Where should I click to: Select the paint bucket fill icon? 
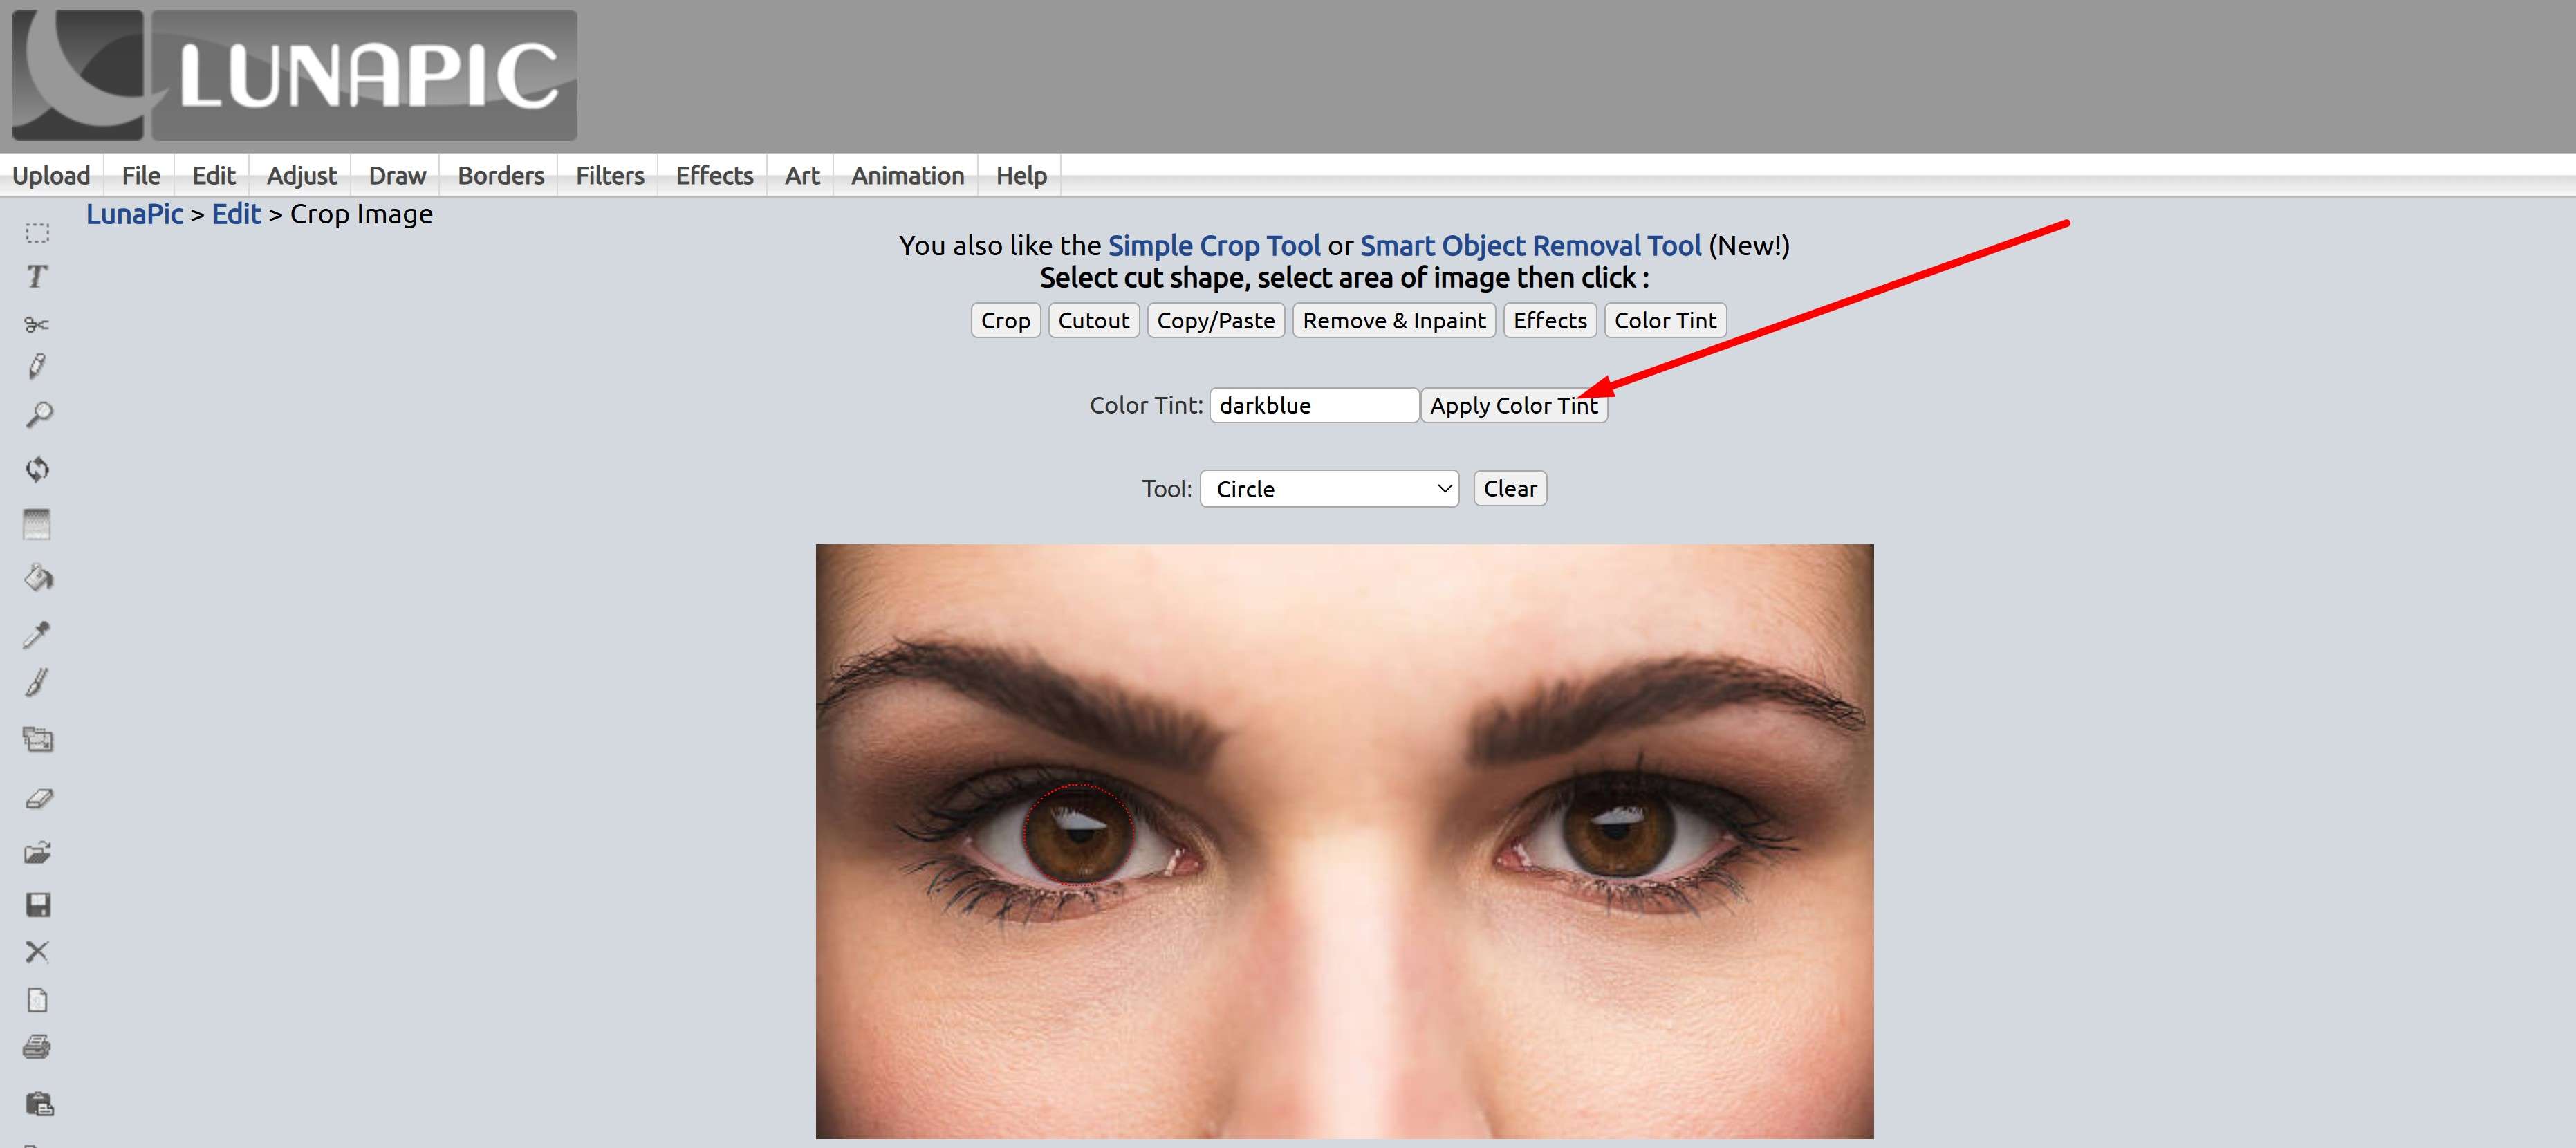click(x=38, y=578)
